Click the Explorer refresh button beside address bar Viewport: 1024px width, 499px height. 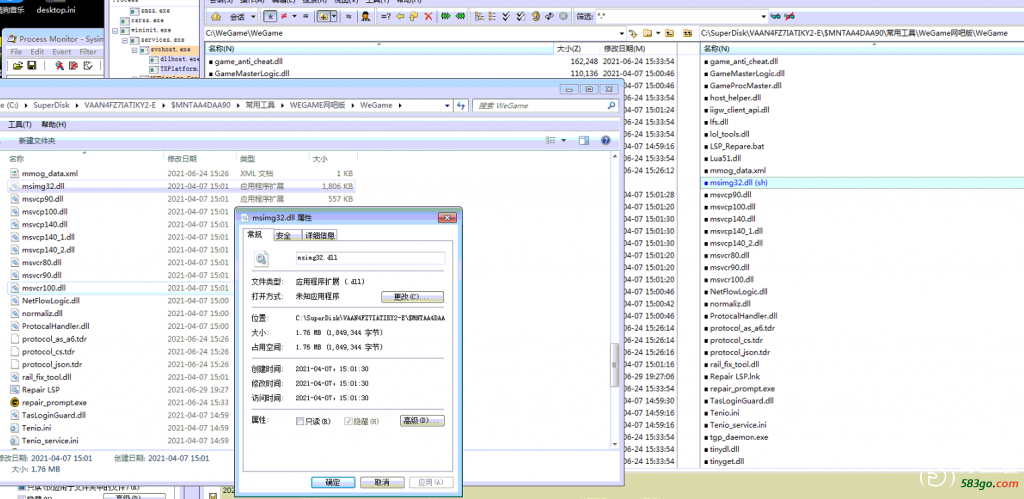click(x=461, y=105)
